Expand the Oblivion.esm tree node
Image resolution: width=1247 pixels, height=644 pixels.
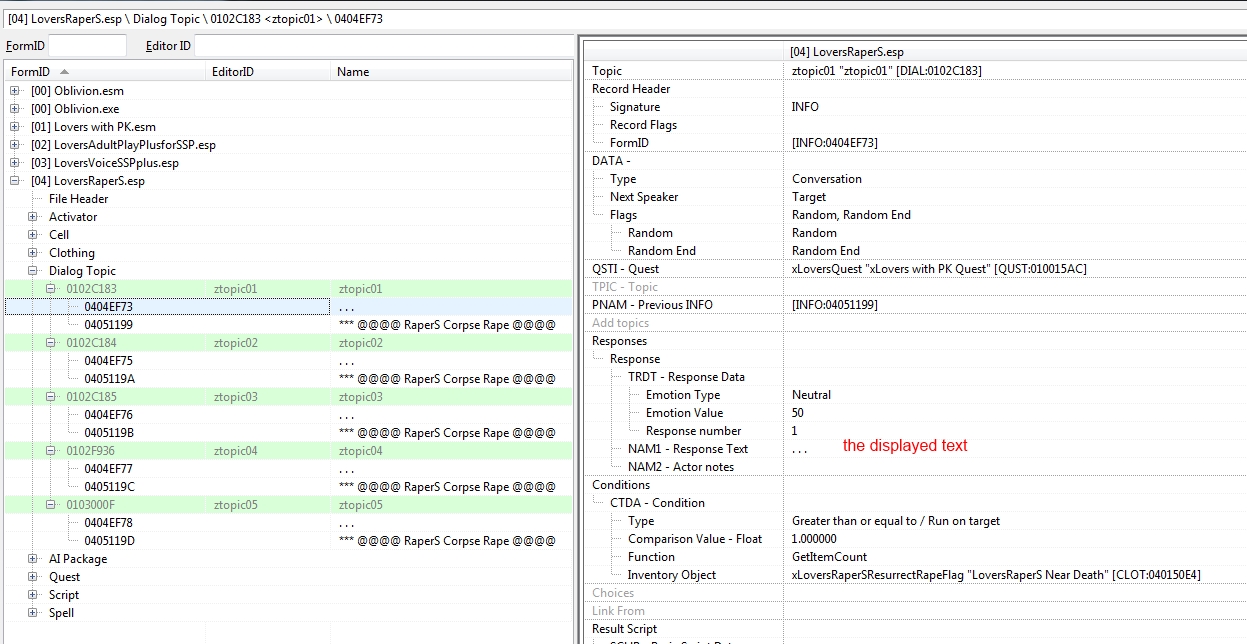[x=15, y=91]
